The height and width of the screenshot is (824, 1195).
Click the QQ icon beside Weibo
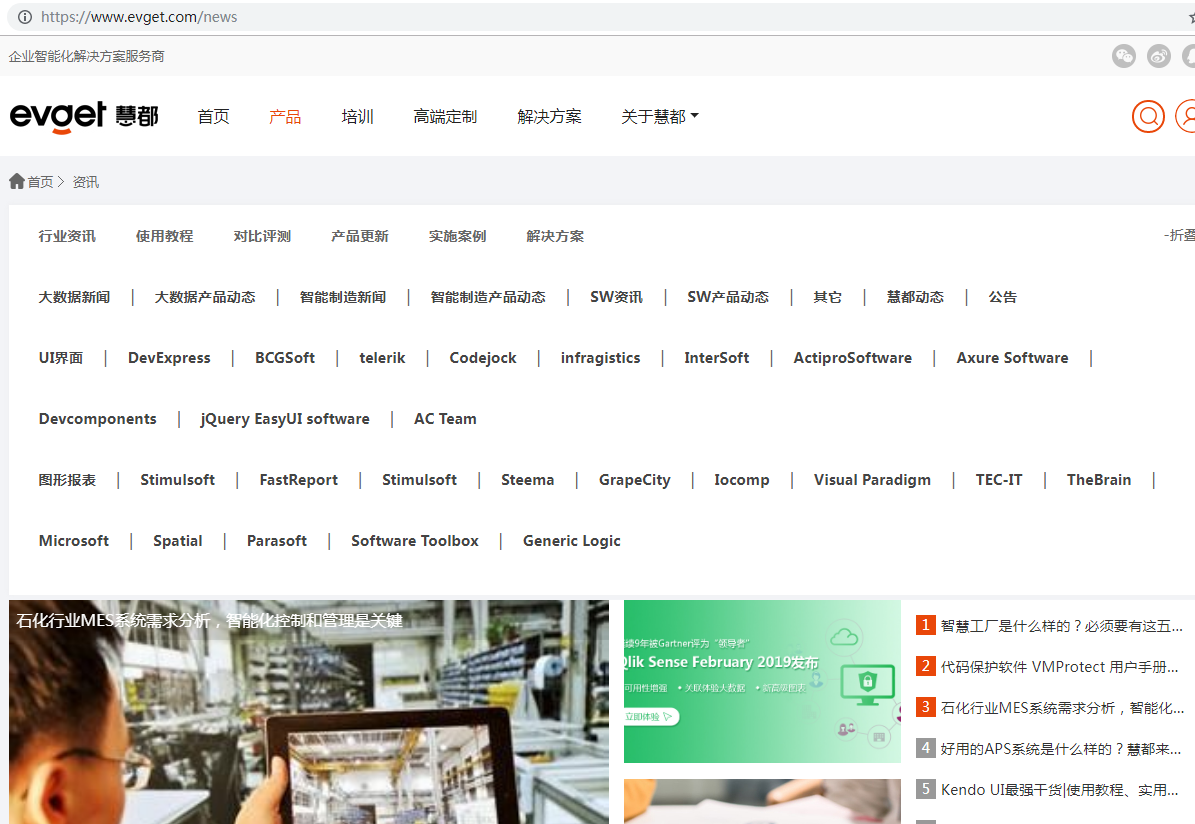click(1189, 57)
